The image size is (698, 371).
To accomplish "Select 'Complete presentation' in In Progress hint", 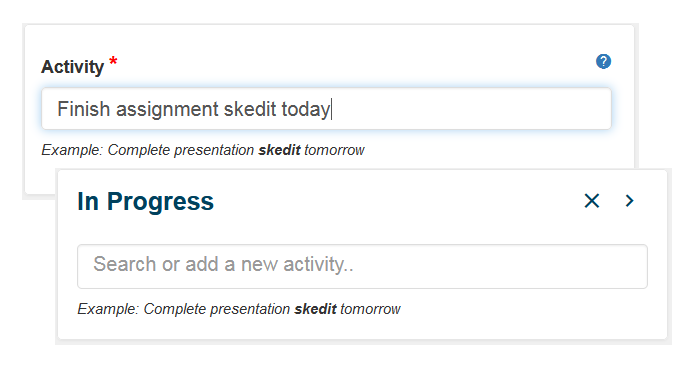I will click(x=217, y=310).
